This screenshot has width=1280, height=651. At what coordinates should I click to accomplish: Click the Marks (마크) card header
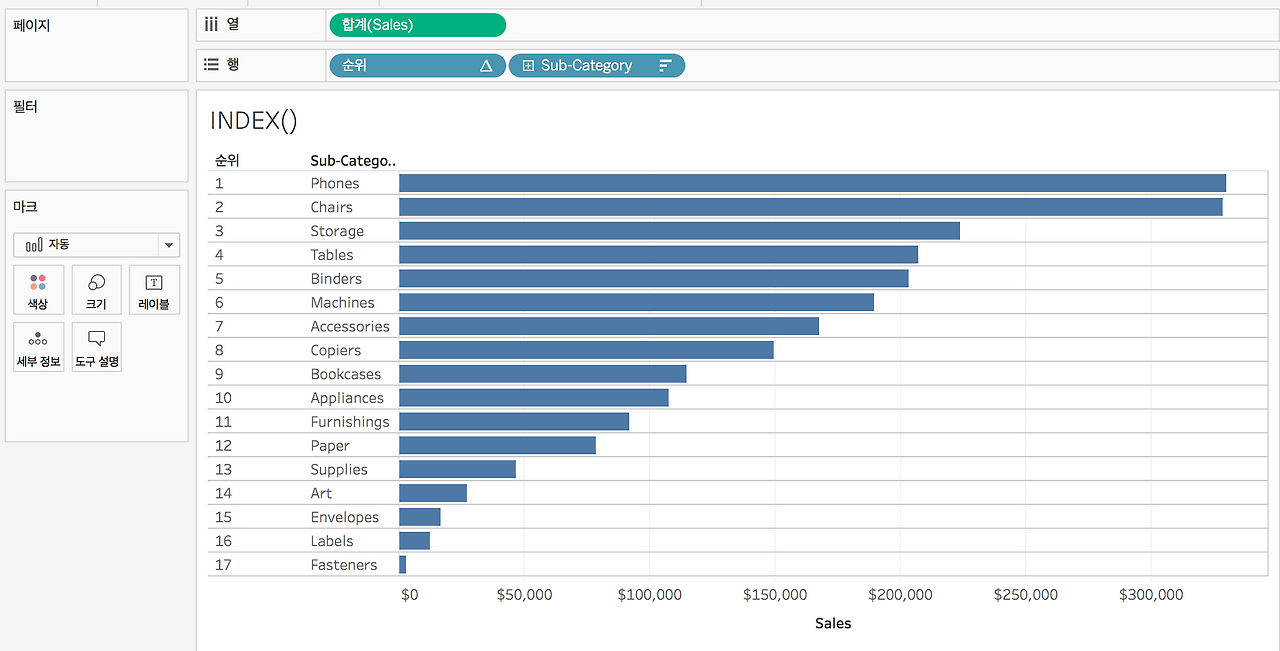point(25,206)
